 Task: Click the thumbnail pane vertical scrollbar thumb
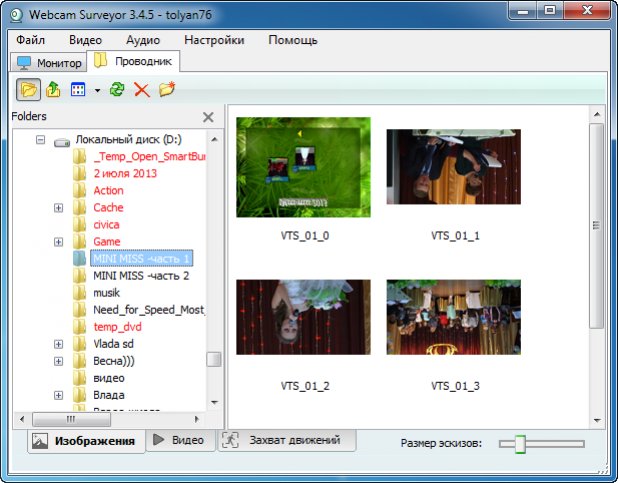(597, 226)
